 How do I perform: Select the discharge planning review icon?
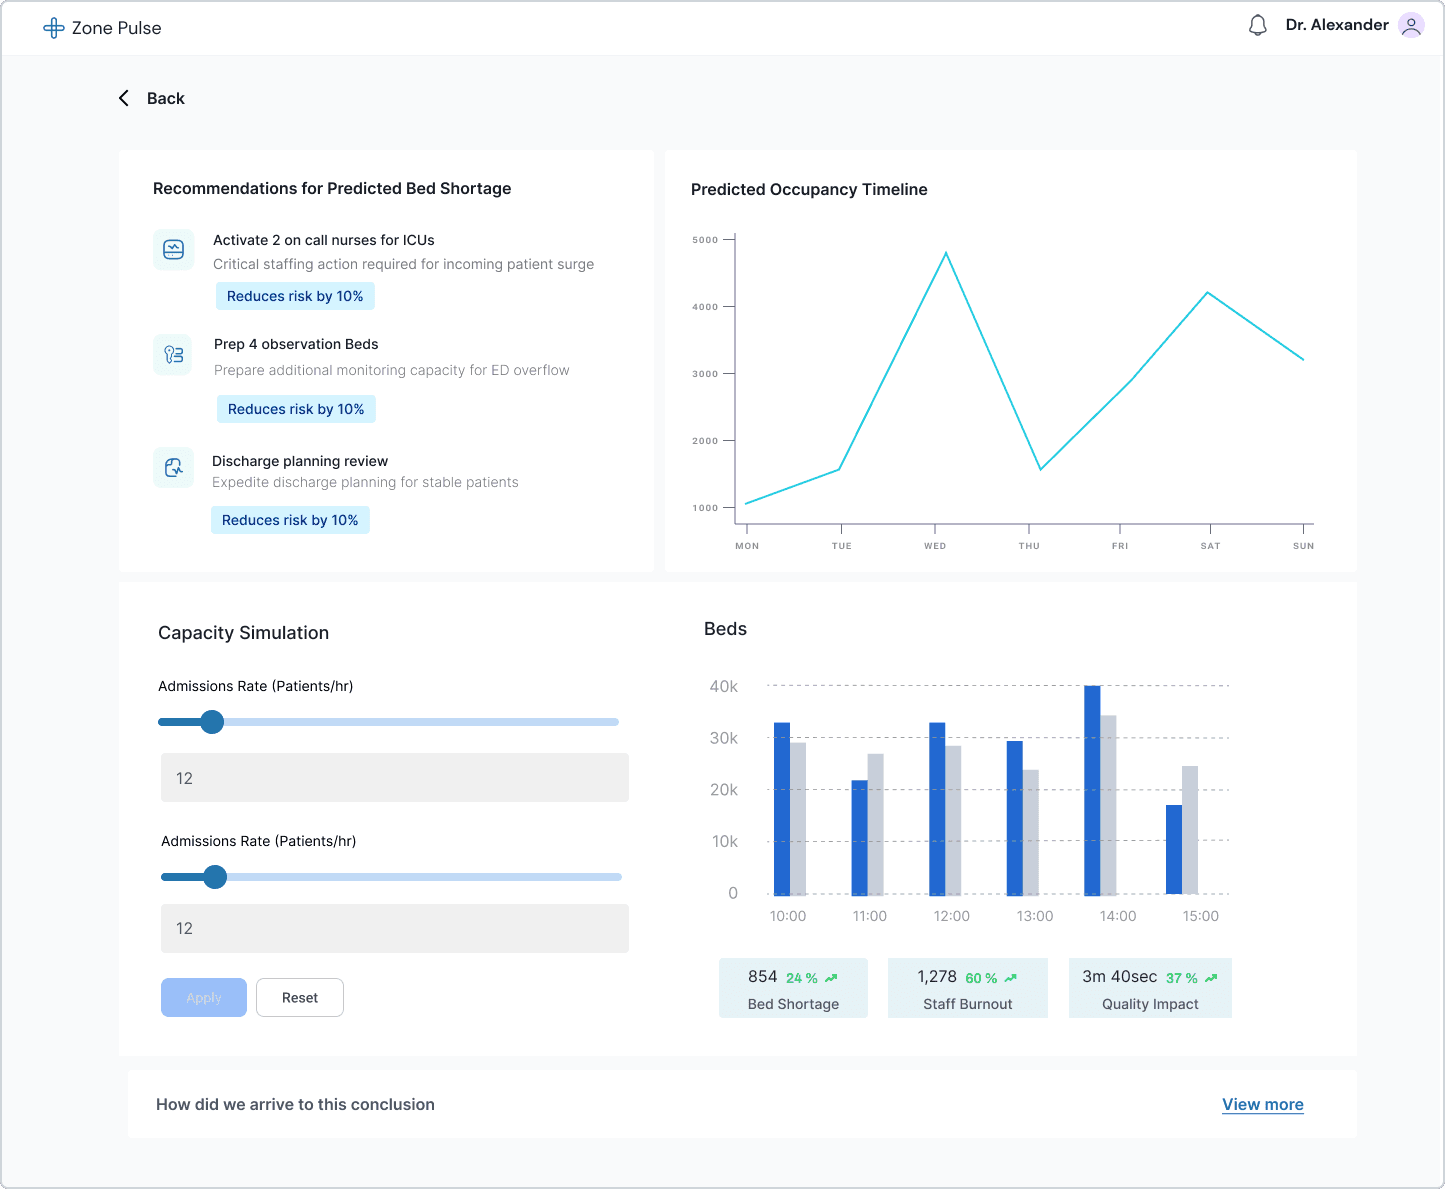(173, 467)
